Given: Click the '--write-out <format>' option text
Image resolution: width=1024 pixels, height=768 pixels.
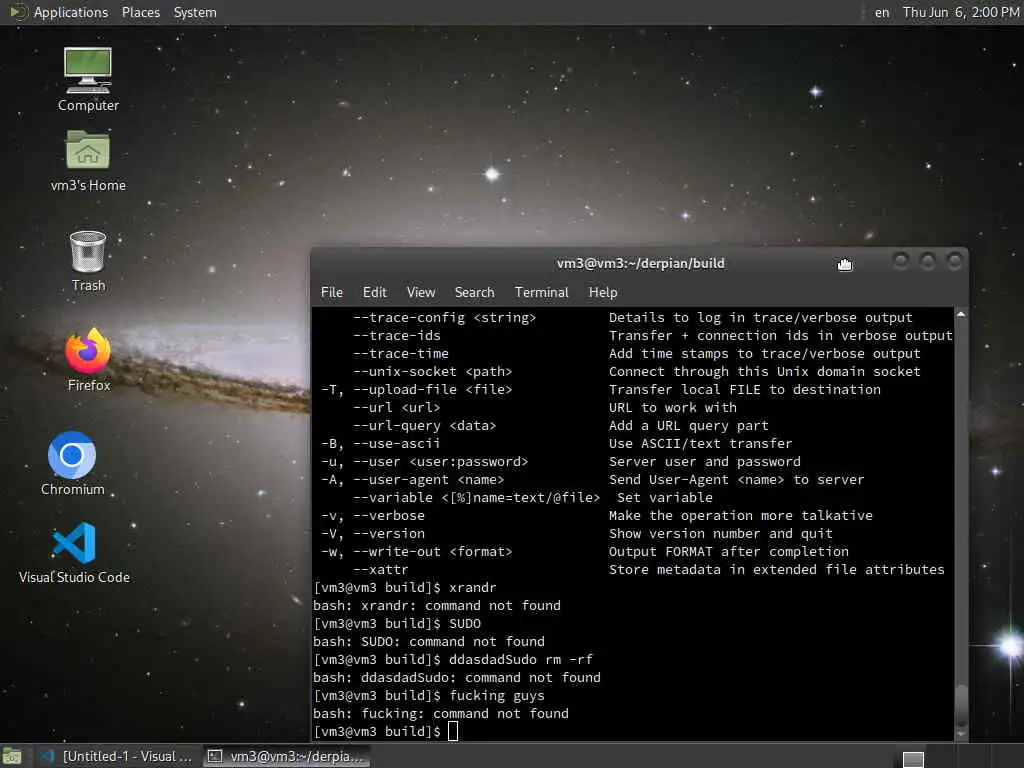Looking at the screenshot, I should tap(432, 552).
